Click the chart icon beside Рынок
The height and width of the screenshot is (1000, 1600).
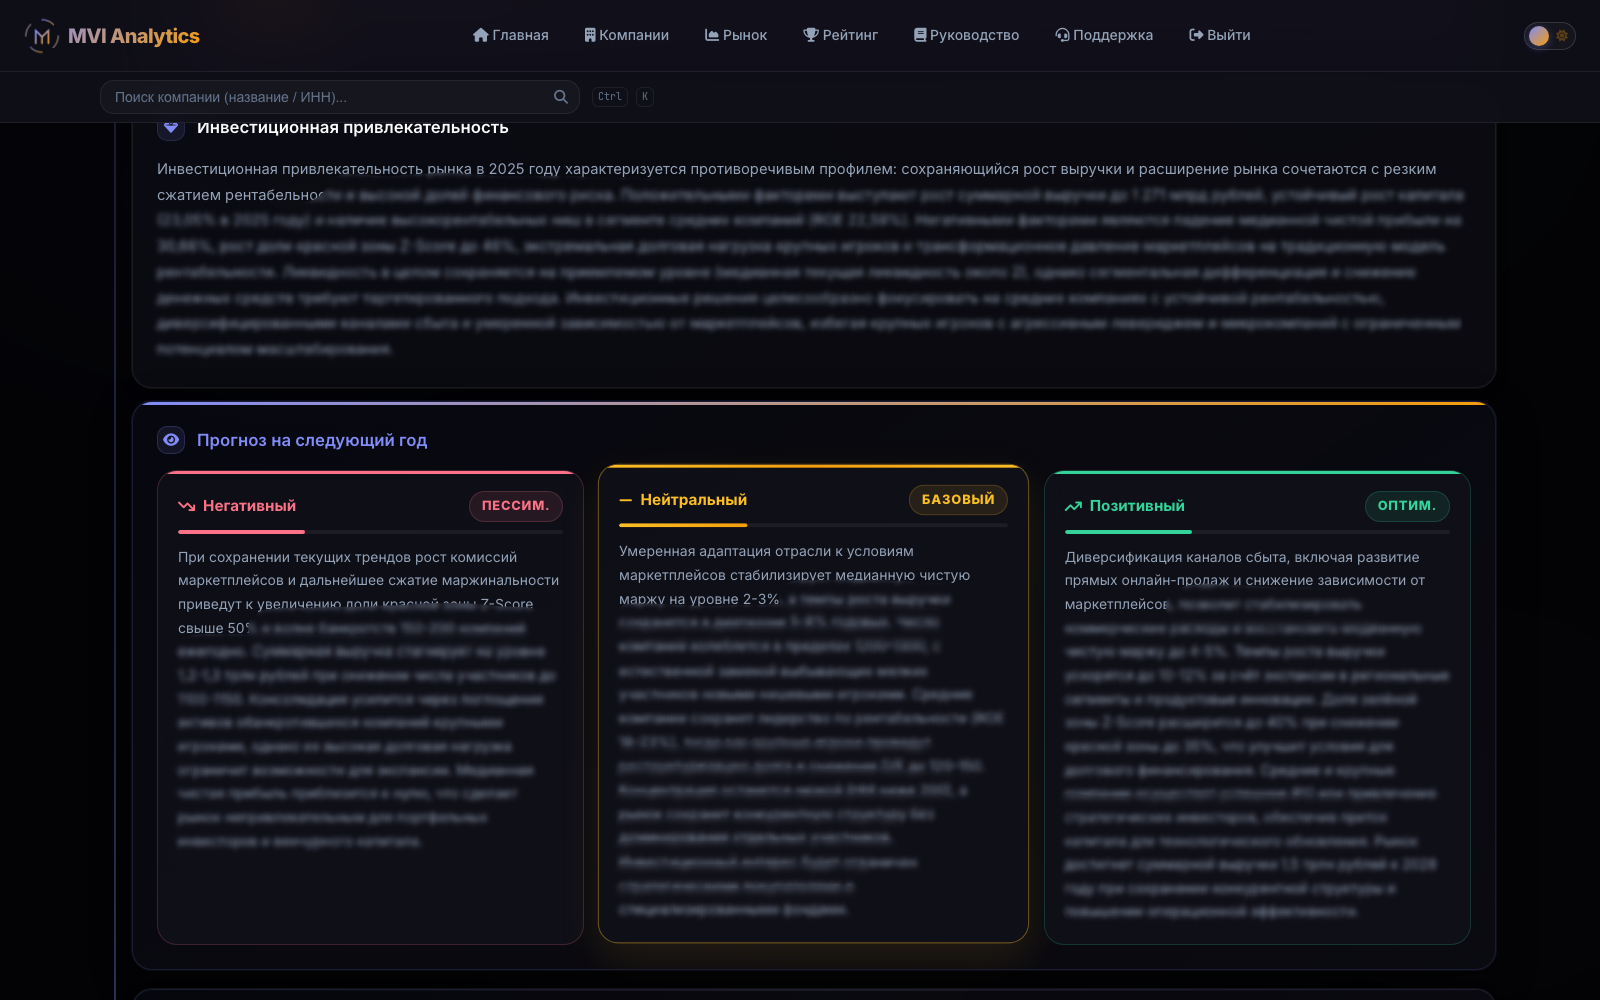[x=712, y=35]
